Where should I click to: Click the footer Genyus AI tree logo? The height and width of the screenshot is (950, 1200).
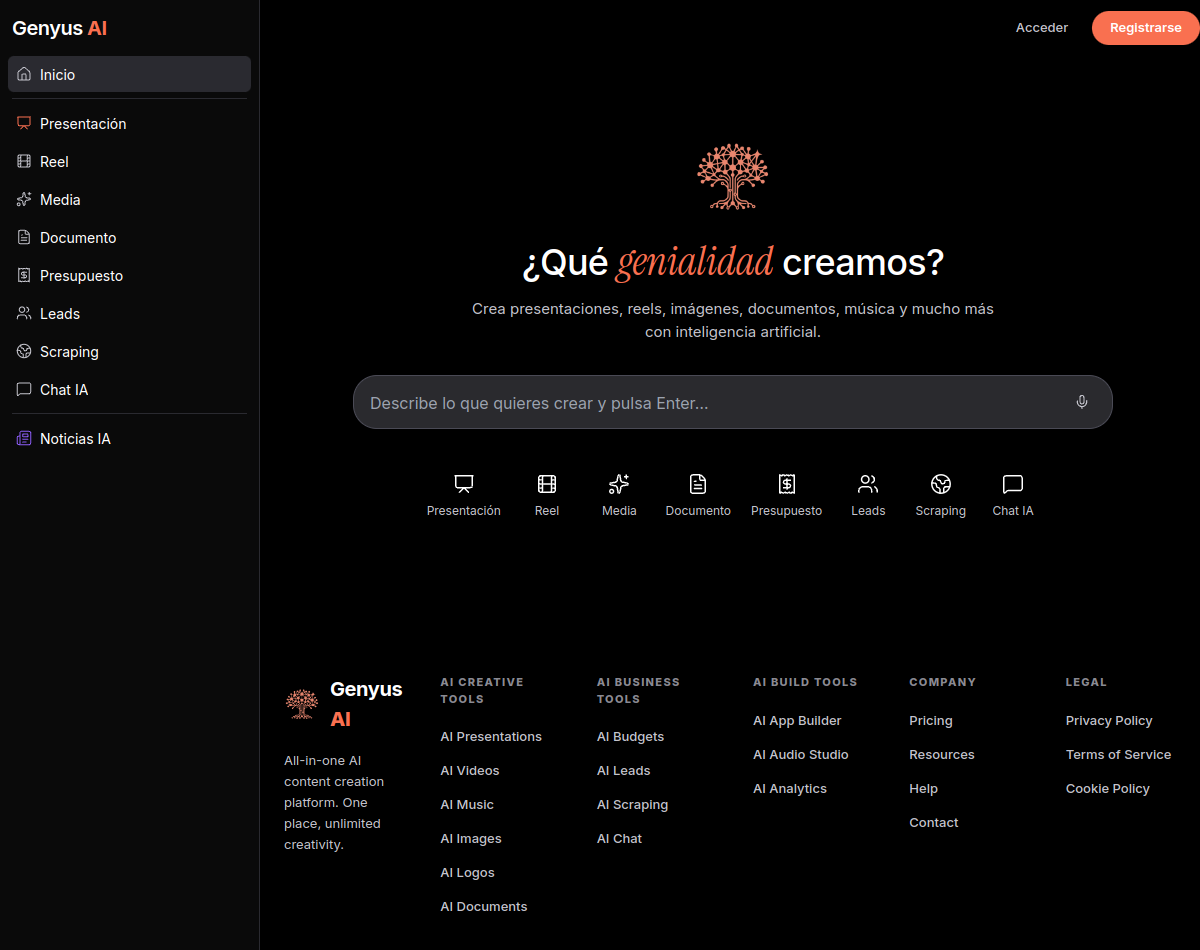point(302,704)
